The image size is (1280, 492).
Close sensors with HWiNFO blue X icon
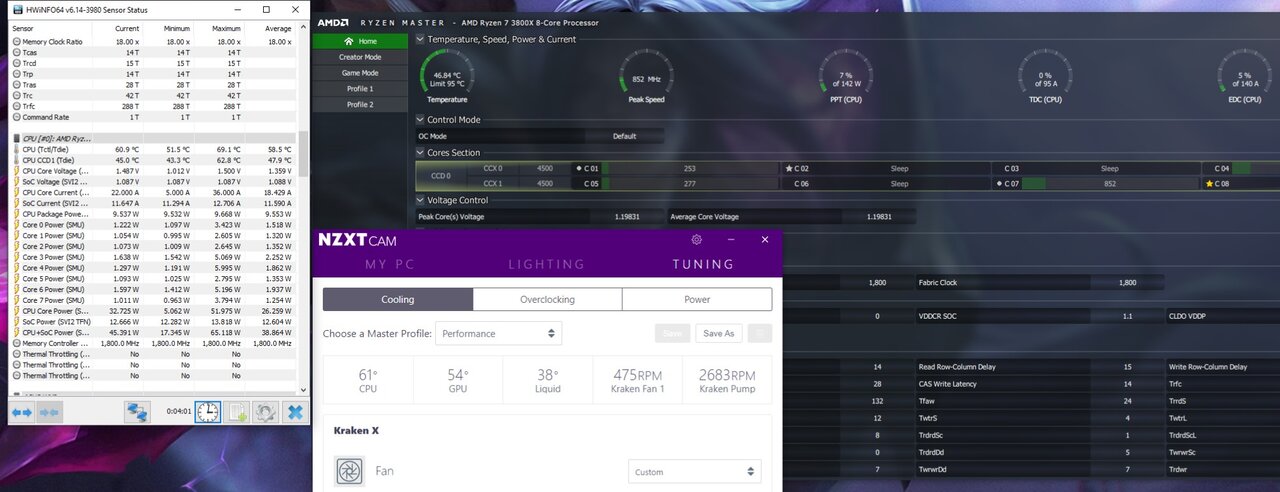(x=295, y=411)
